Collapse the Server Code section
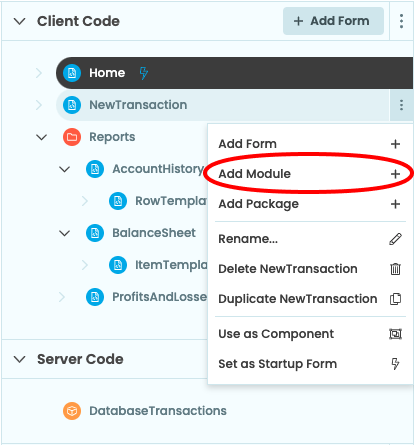Screen dimensions: 414x445 pos(20,359)
